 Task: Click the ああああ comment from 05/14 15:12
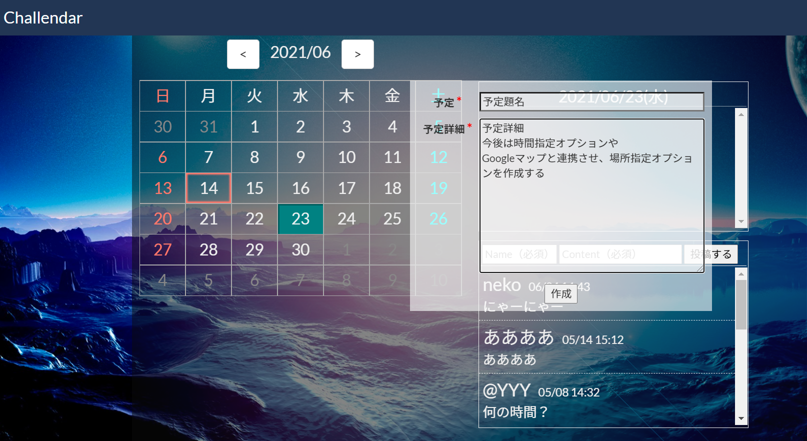[607, 347]
